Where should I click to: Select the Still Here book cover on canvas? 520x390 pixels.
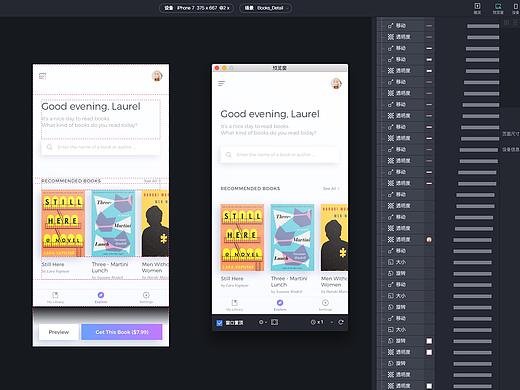pyautogui.click(x=63, y=223)
